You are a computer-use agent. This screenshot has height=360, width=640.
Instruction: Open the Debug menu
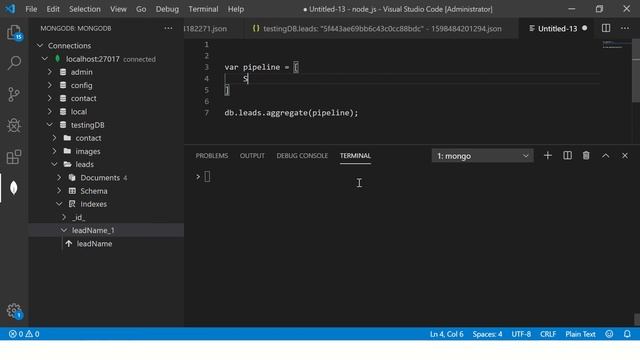(167, 9)
